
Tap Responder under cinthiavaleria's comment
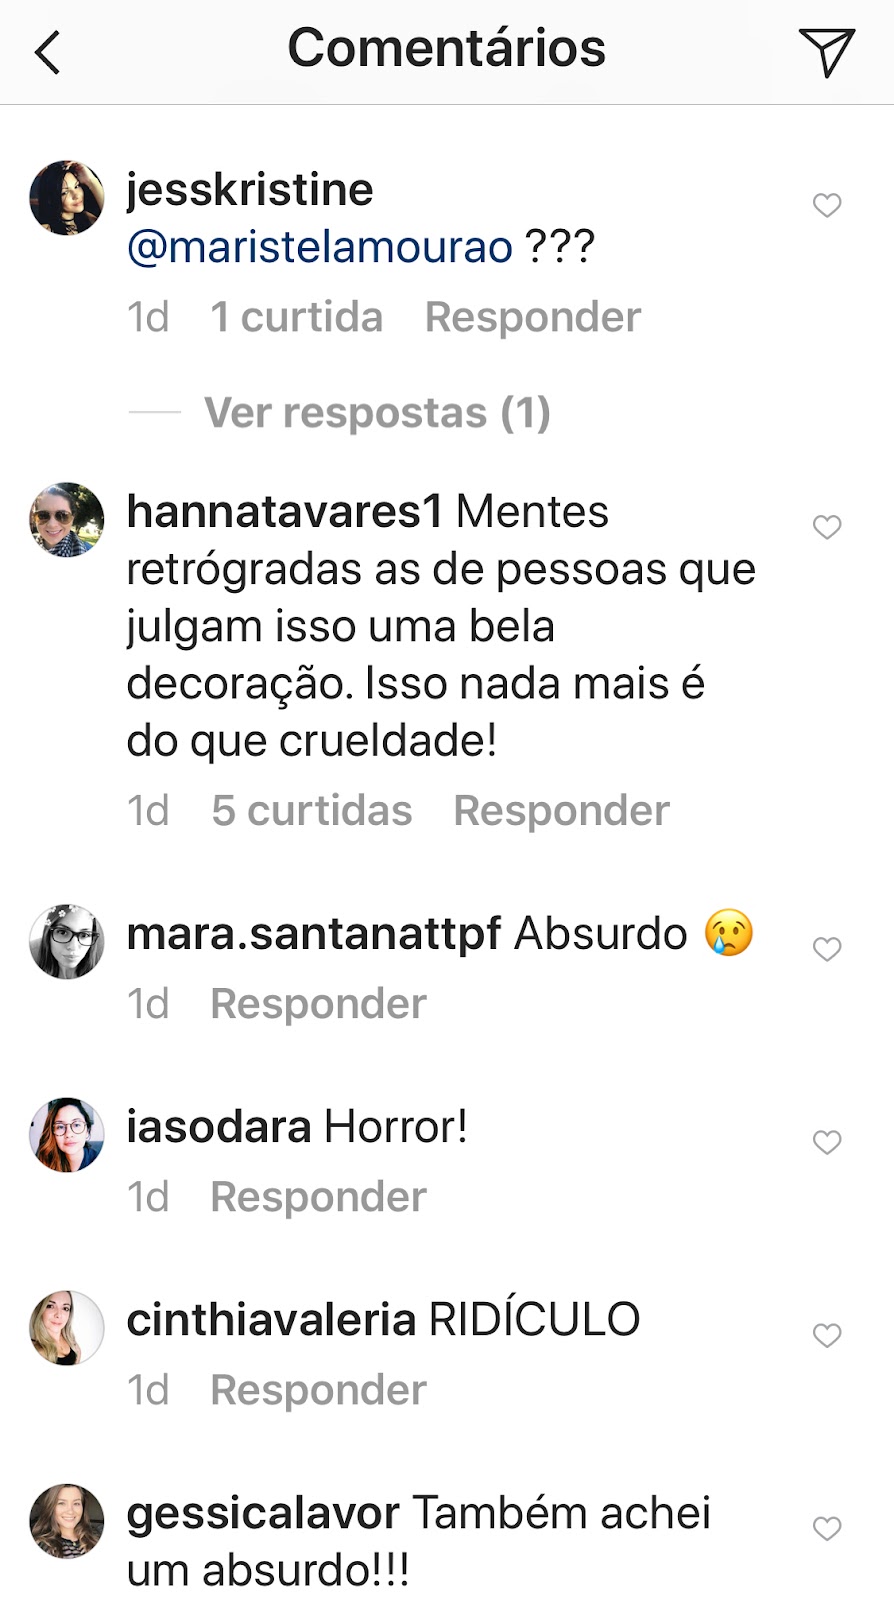point(318,1390)
